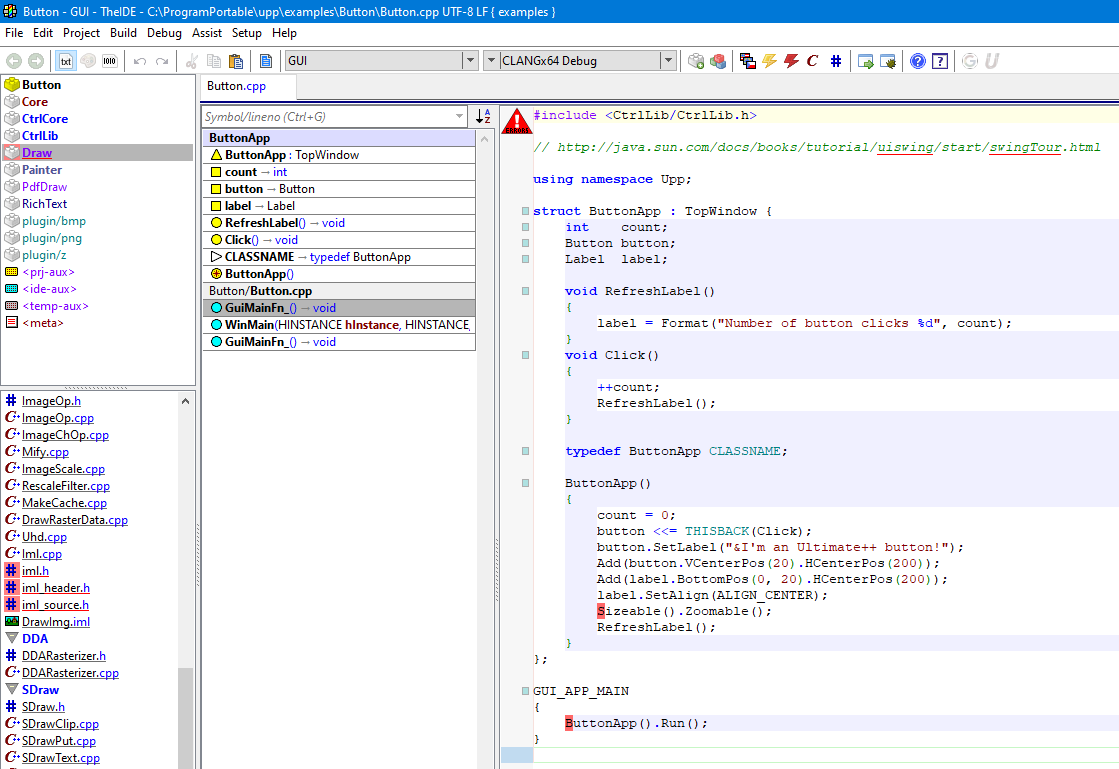This screenshot has width=1119, height=769.
Task: Click the Redo arrow icon
Action: (162, 61)
